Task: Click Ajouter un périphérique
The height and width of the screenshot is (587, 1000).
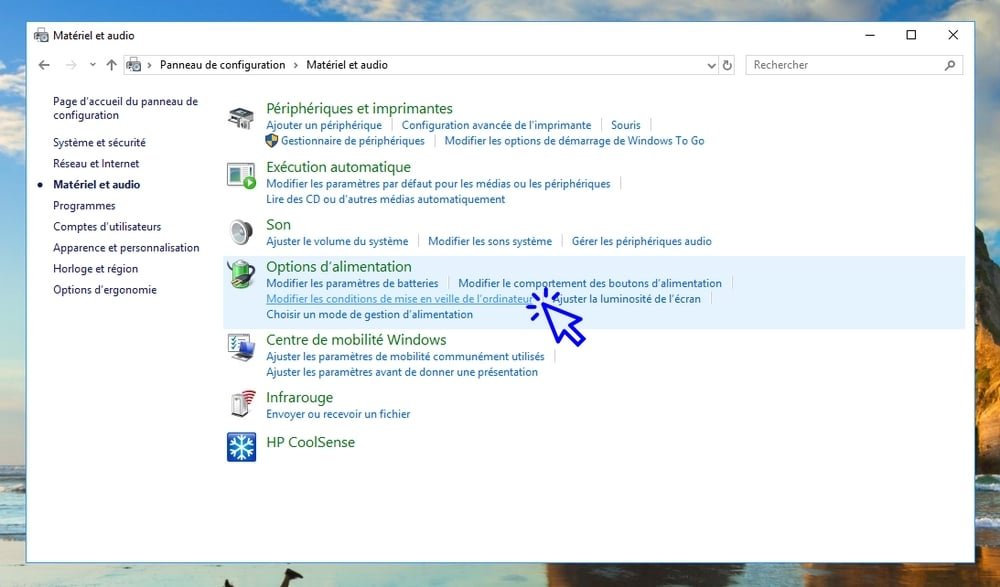Action: [x=324, y=125]
